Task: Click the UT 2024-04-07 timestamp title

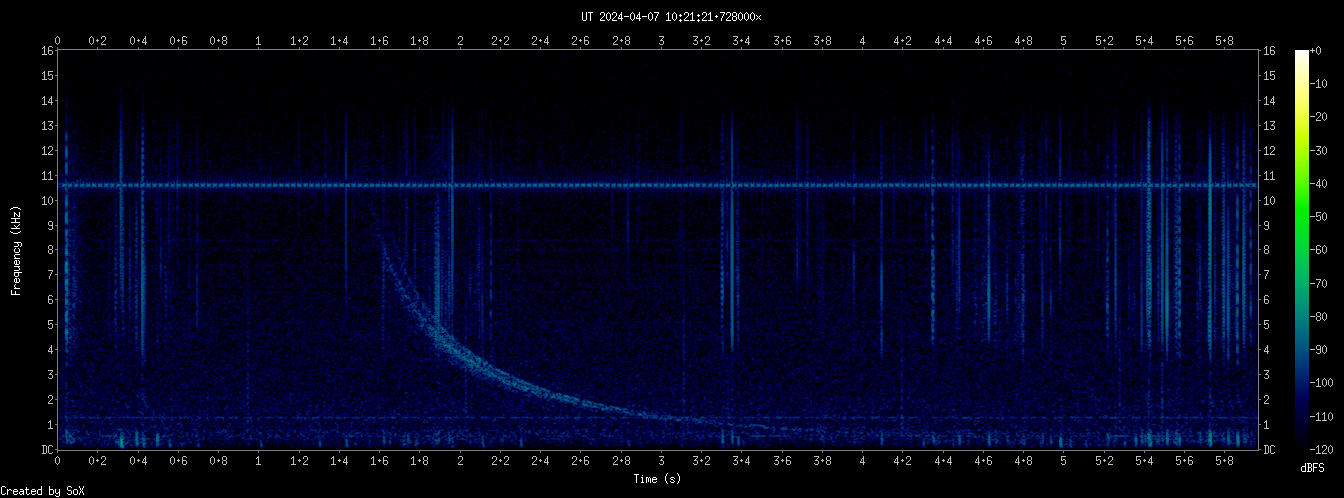Action: (671, 17)
